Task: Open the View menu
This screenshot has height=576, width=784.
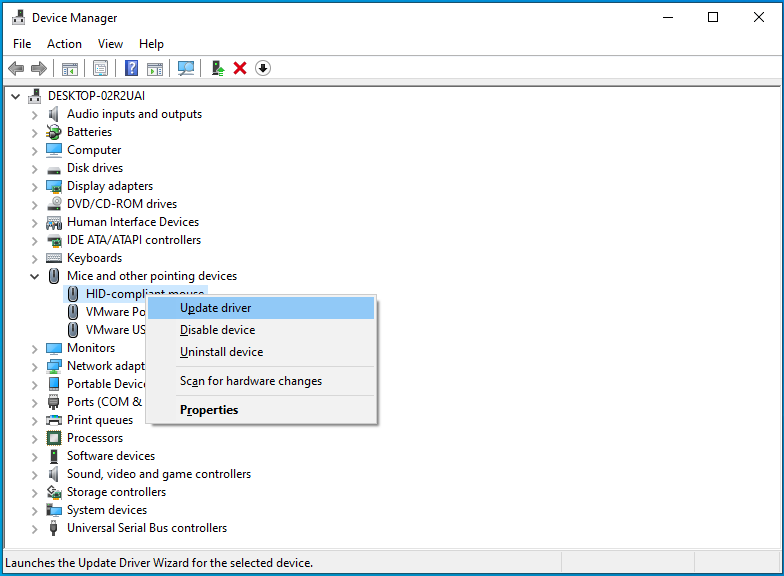Action: click(x=110, y=44)
